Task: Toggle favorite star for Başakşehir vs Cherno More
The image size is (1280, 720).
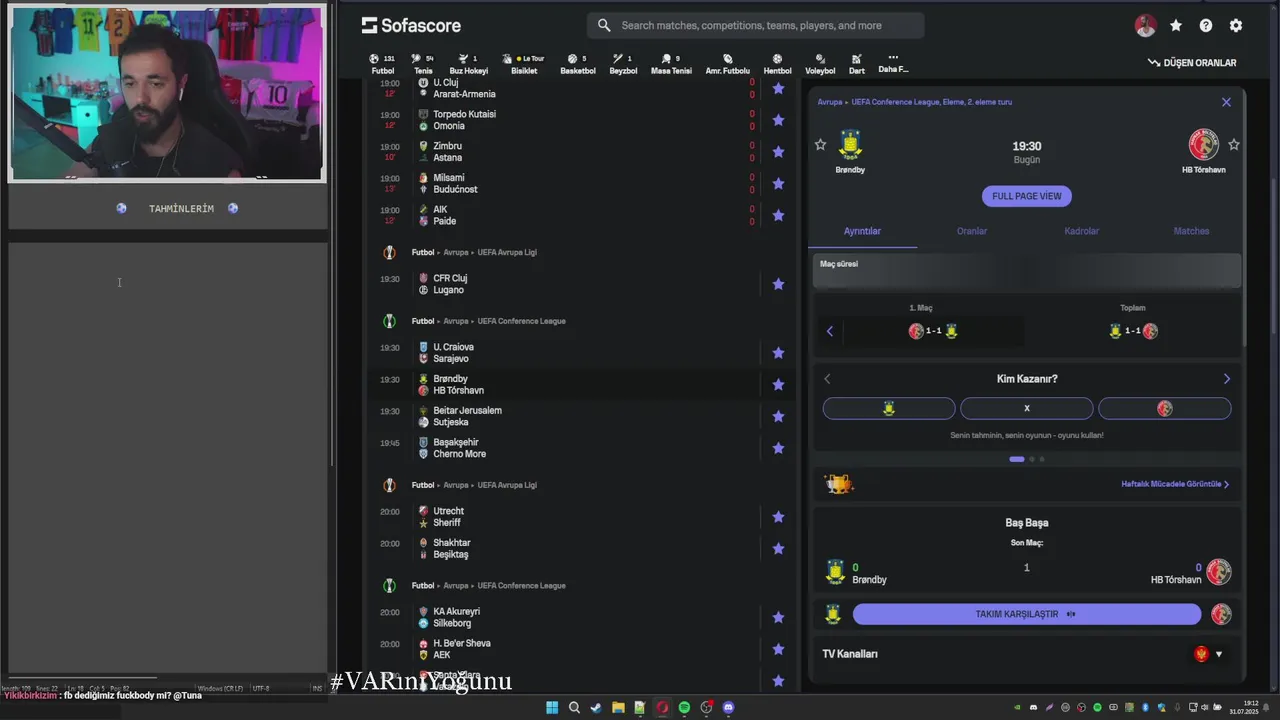Action: (x=778, y=448)
